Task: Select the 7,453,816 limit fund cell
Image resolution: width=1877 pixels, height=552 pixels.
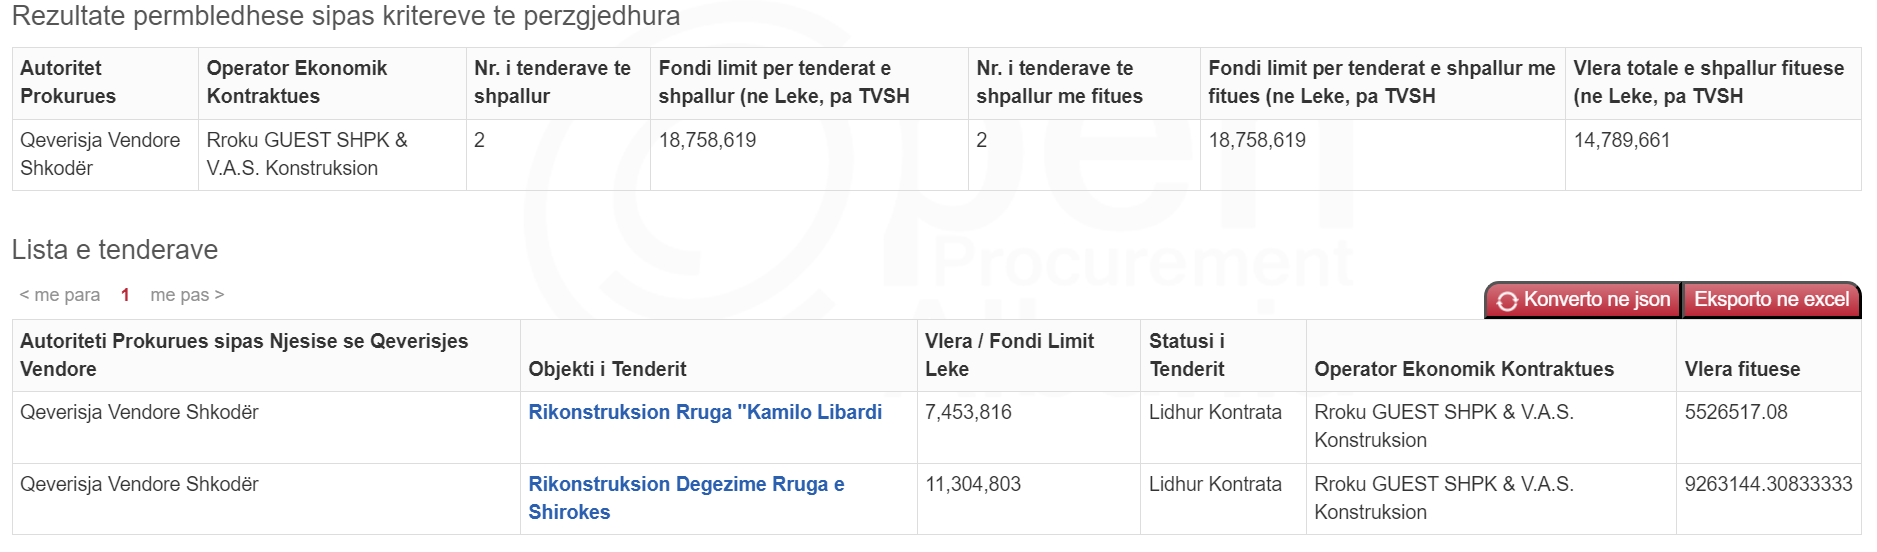Action: pyautogui.click(x=968, y=412)
